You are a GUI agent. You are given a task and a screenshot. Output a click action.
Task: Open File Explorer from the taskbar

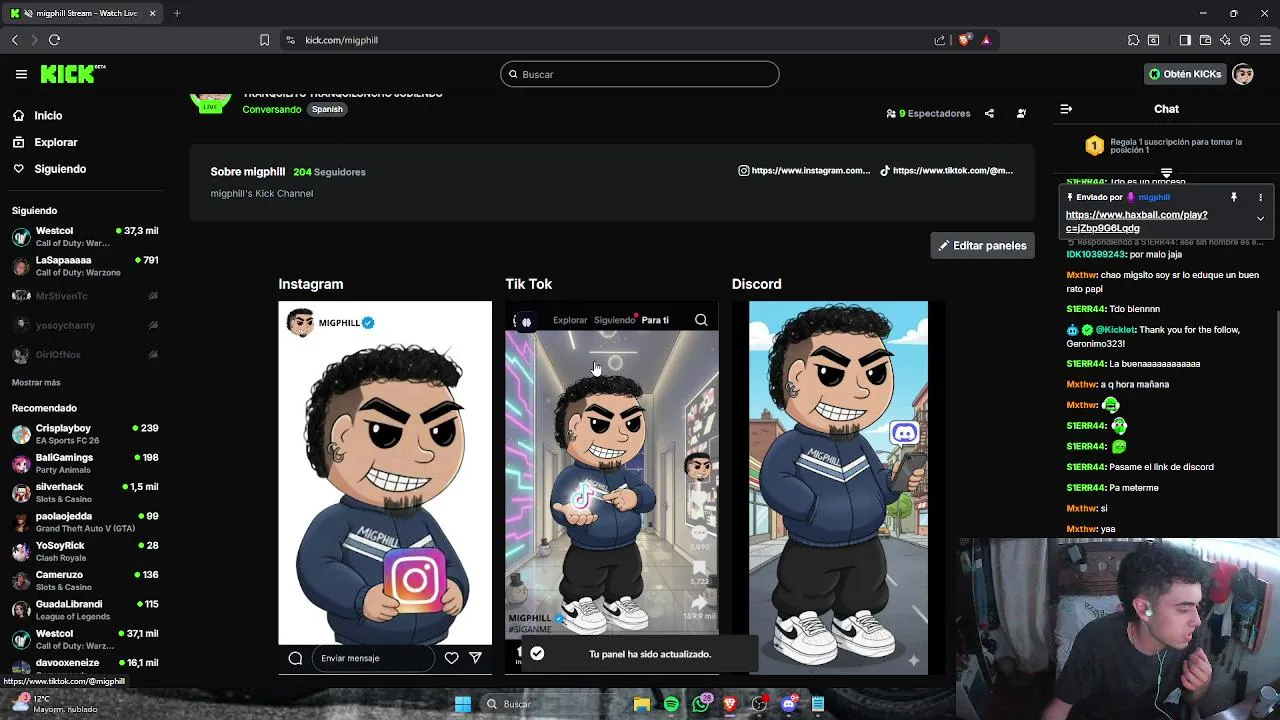[642, 704]
